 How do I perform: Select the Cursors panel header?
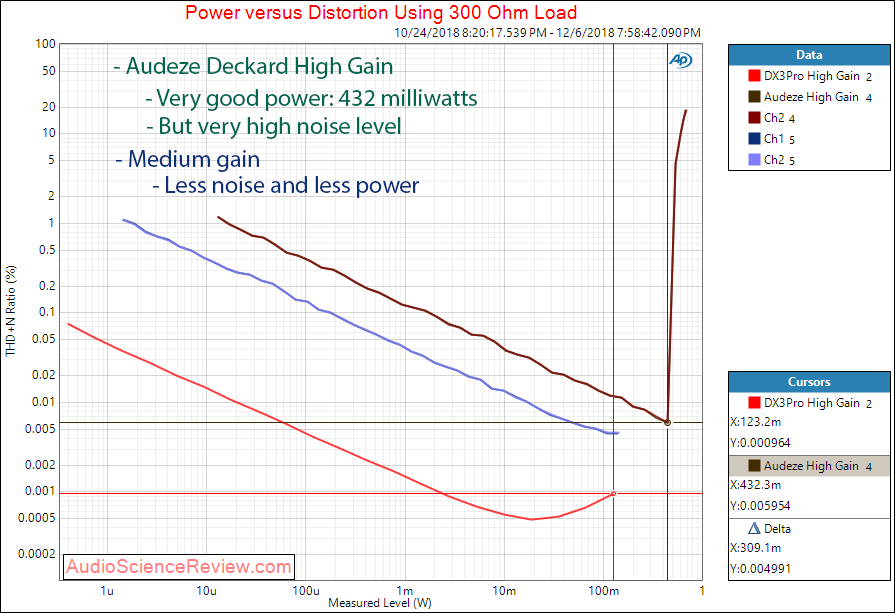809,382
